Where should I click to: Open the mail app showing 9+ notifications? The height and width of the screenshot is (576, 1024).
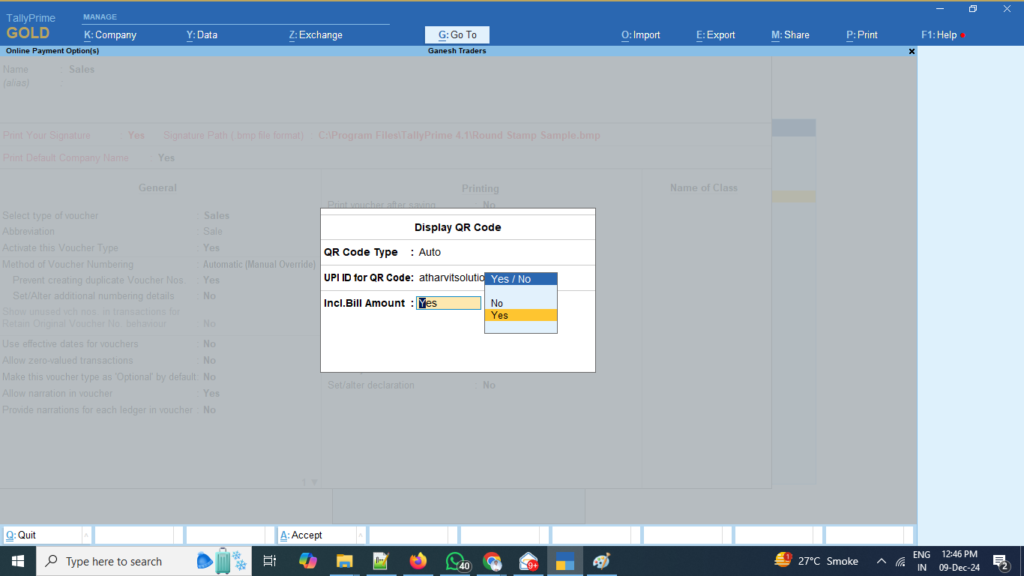528,560
